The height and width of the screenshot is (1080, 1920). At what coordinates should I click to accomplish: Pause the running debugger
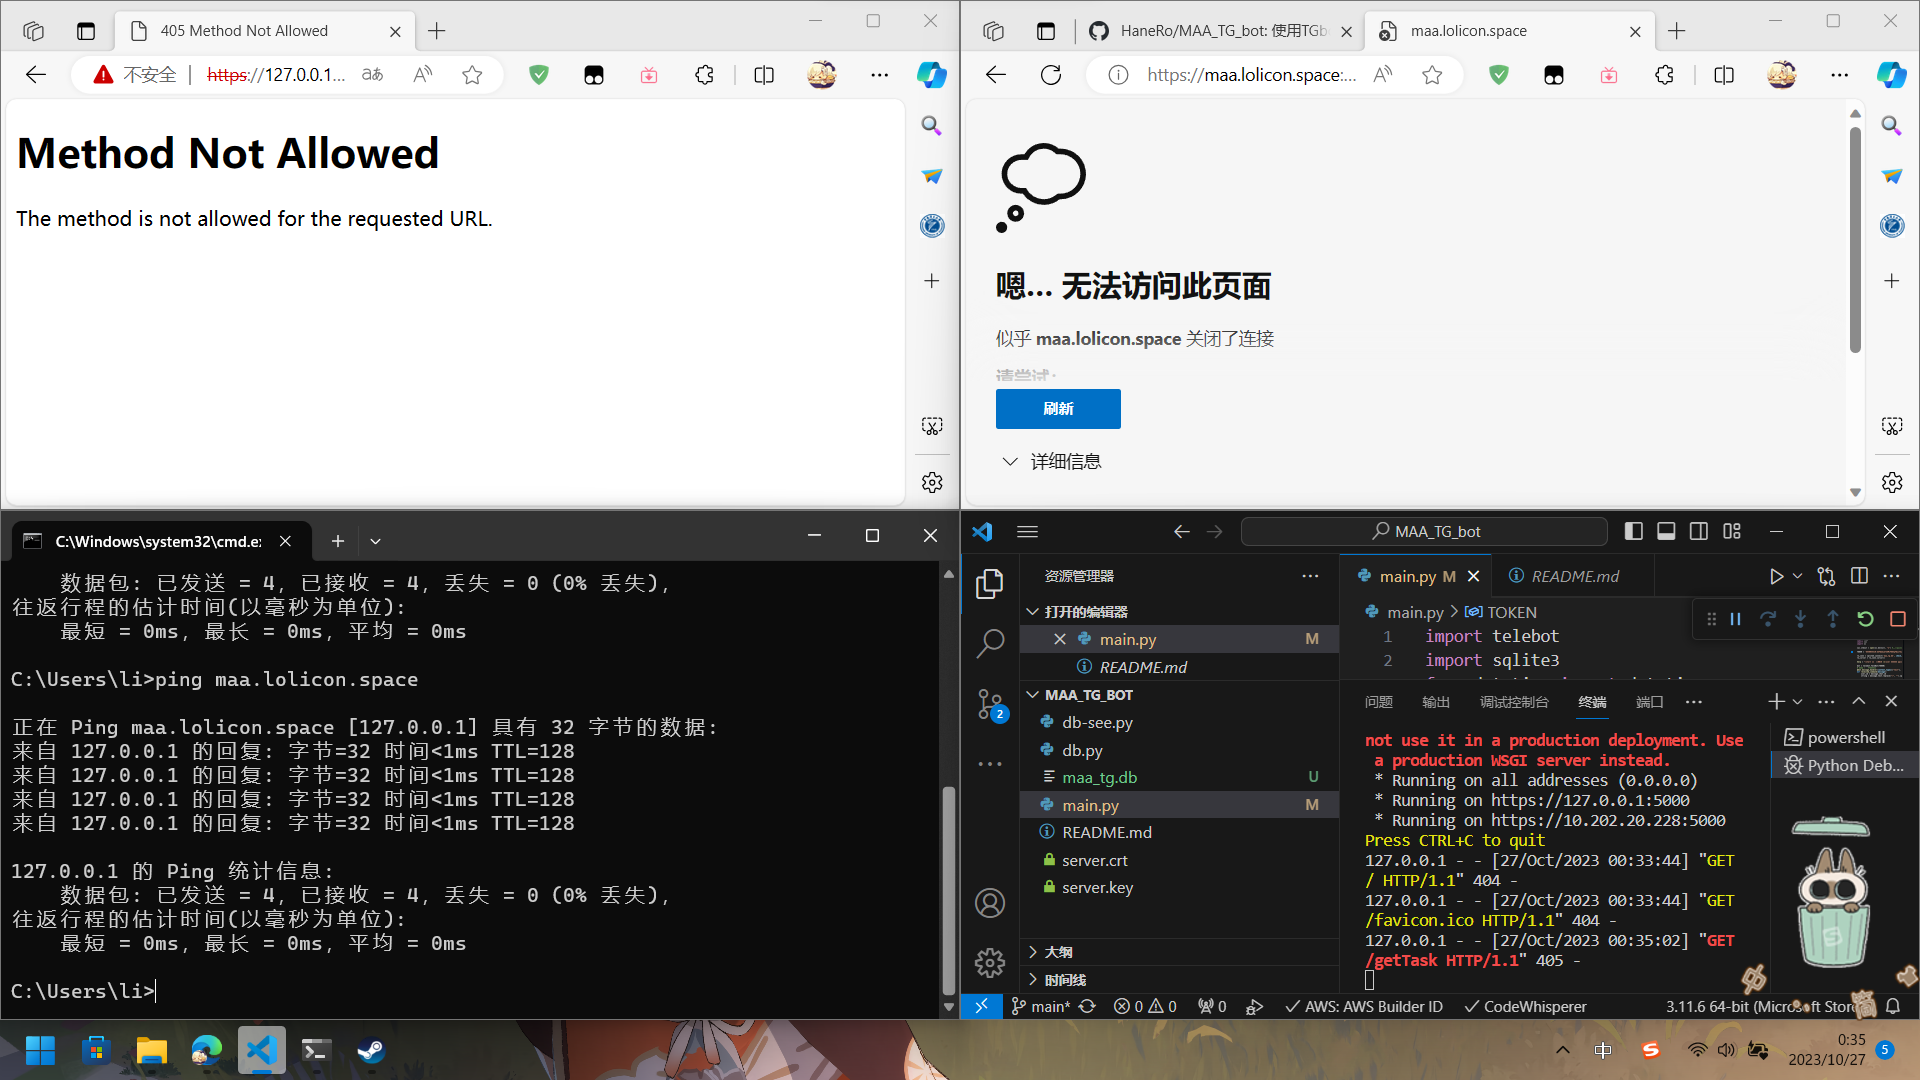click(x=1736, y=619)
